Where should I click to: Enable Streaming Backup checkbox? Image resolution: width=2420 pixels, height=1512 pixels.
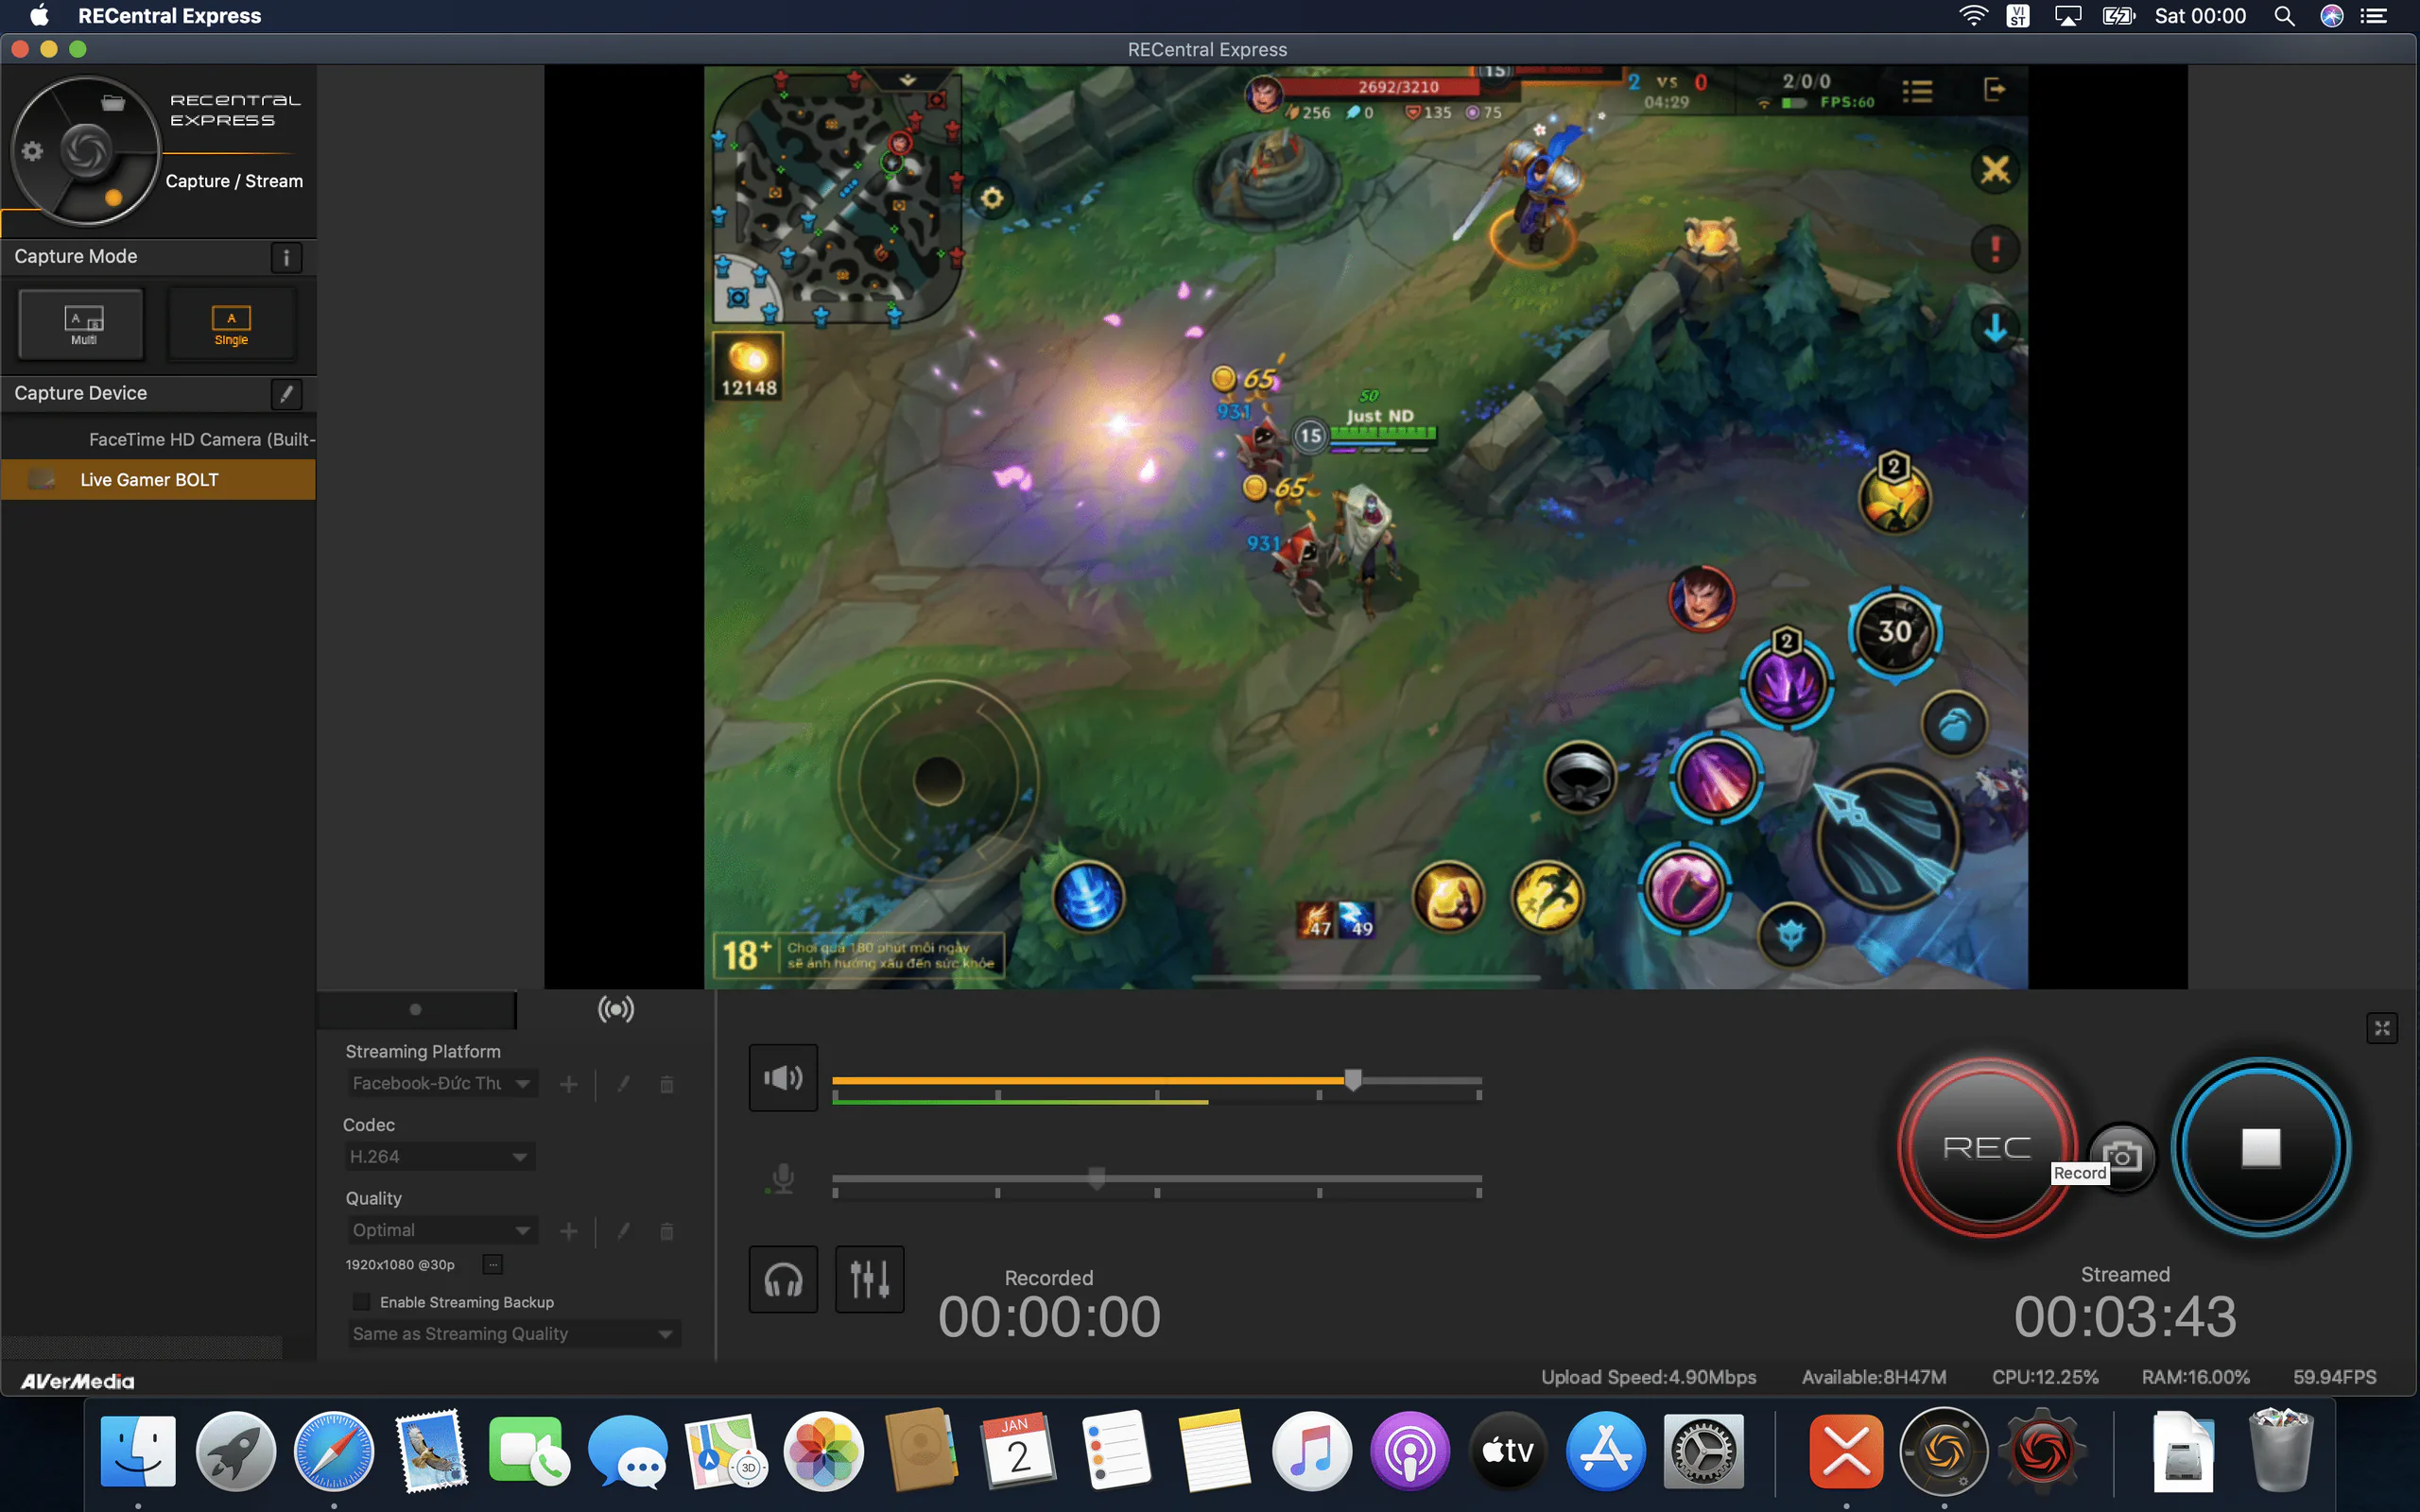coord(362,1302)
